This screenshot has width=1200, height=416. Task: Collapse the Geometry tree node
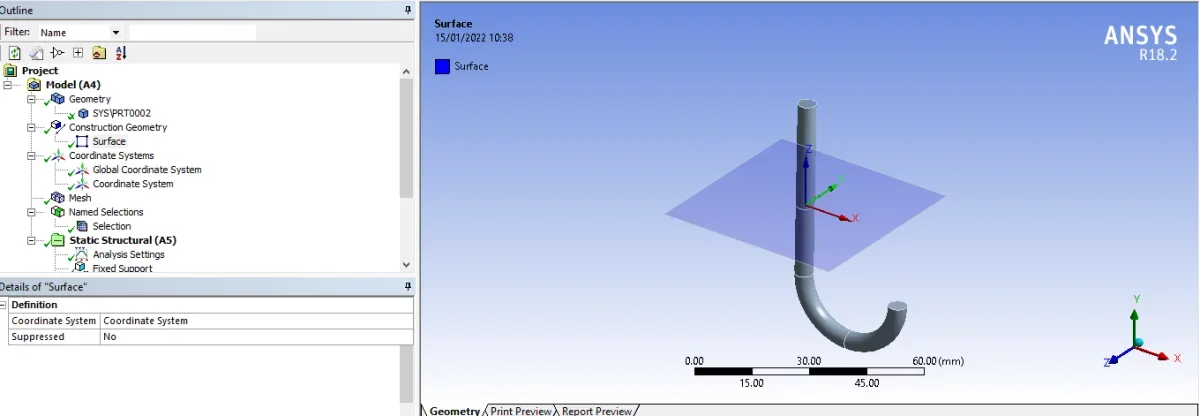tap(31, 99)
